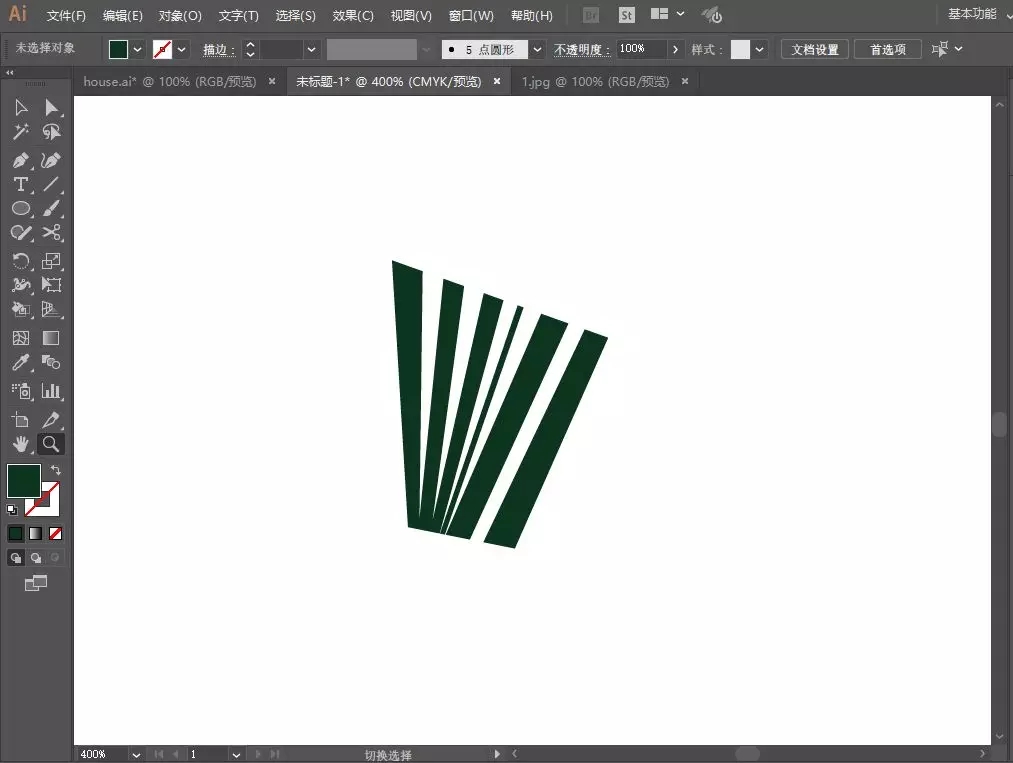The height and width of the screenshot is (763, 1013).
Task: Select the Gradient tool
Action: pyautogui.click(x=51, y=338)
